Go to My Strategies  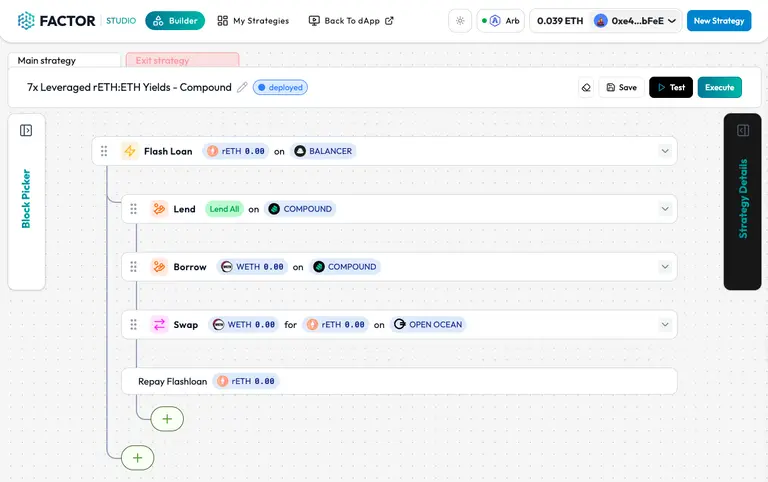[253, 21]
